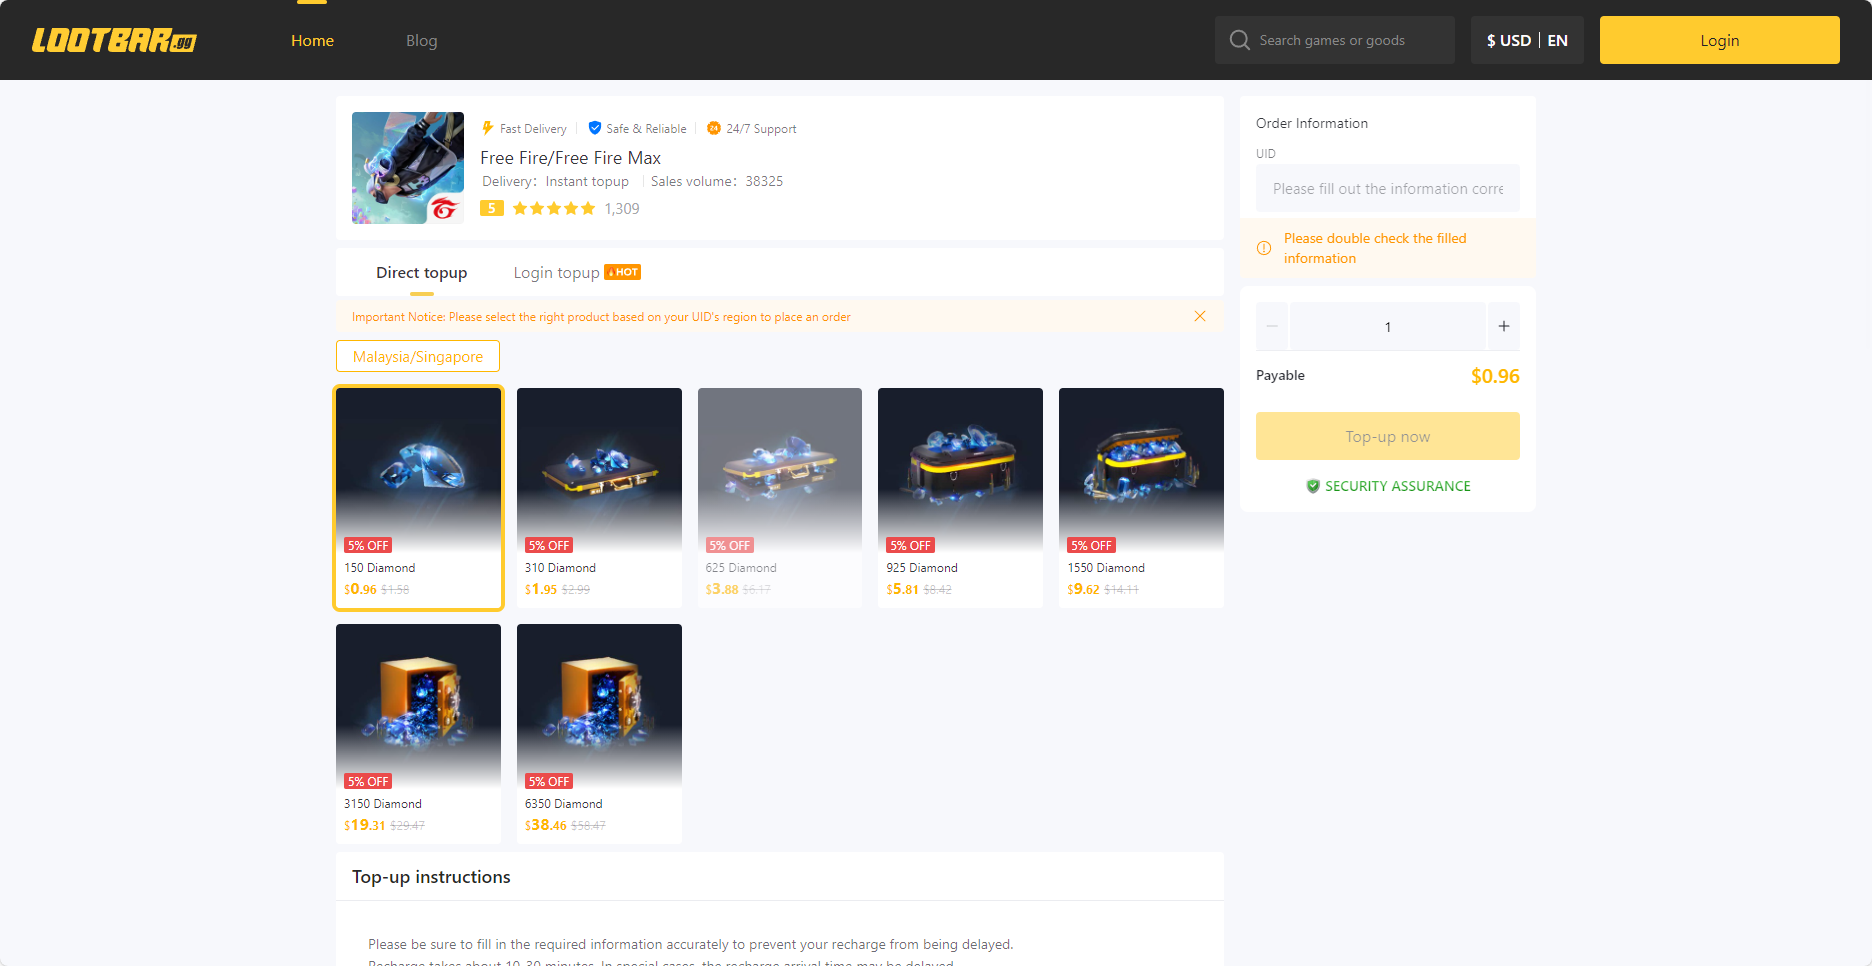Screen dimensions: 1872x966
Task: Click the SECURITY ASSURANCE shield icon
Action: click(1313, 486)
